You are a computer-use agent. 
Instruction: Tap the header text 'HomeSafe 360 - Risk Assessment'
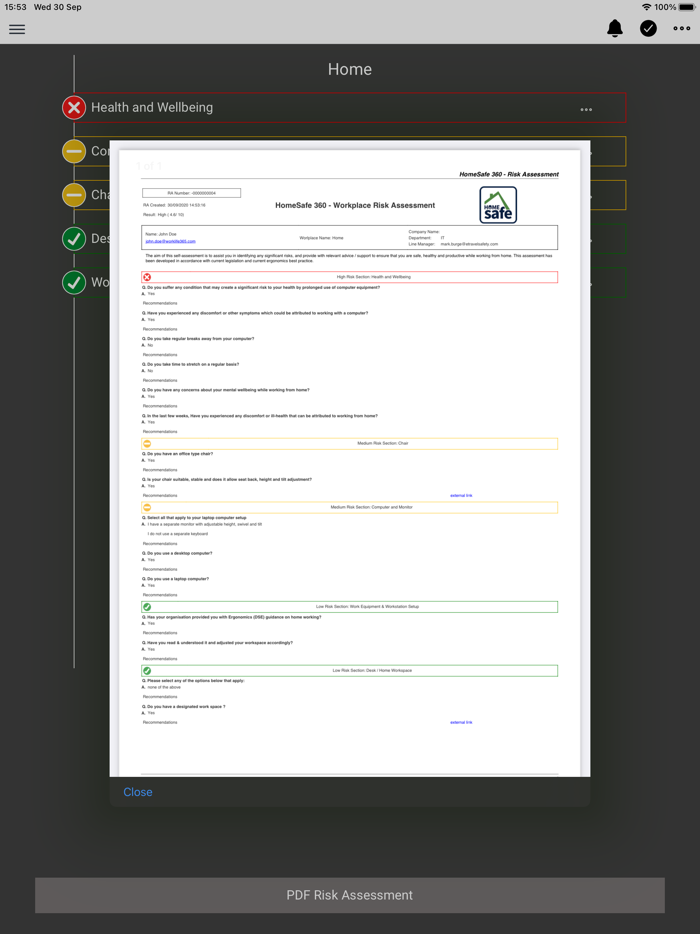click(509, 175)
